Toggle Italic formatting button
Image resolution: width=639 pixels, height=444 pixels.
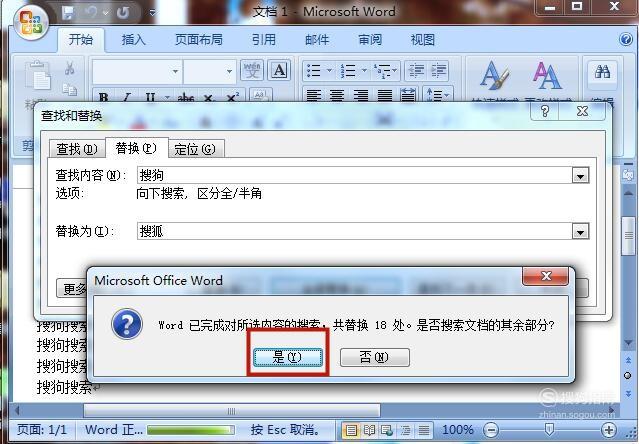[x=127, y=97]
